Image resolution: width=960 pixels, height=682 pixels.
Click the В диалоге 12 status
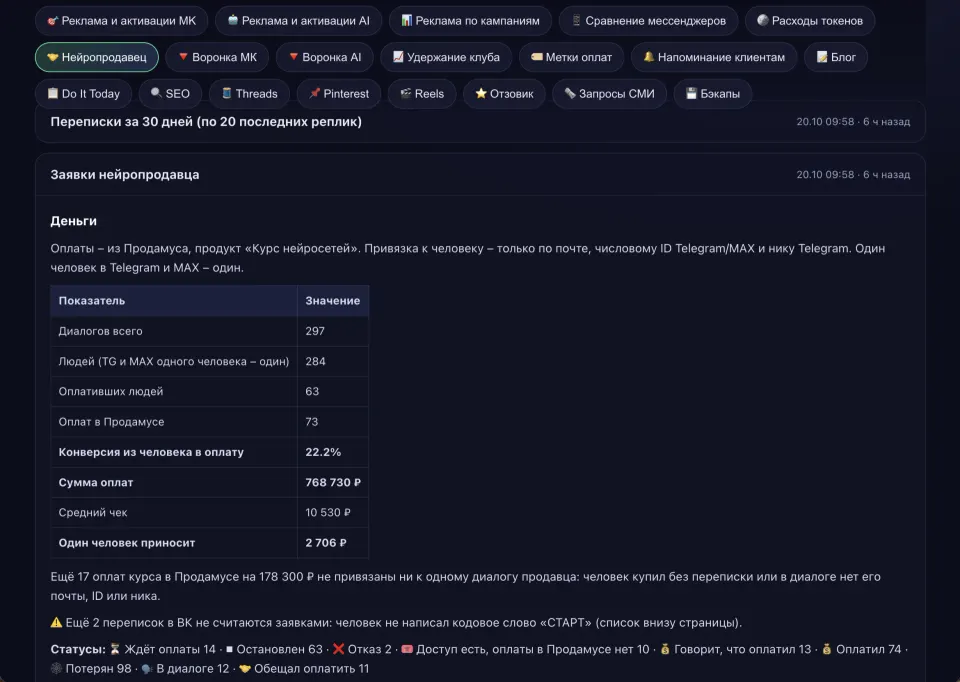(x=185, y=669)
